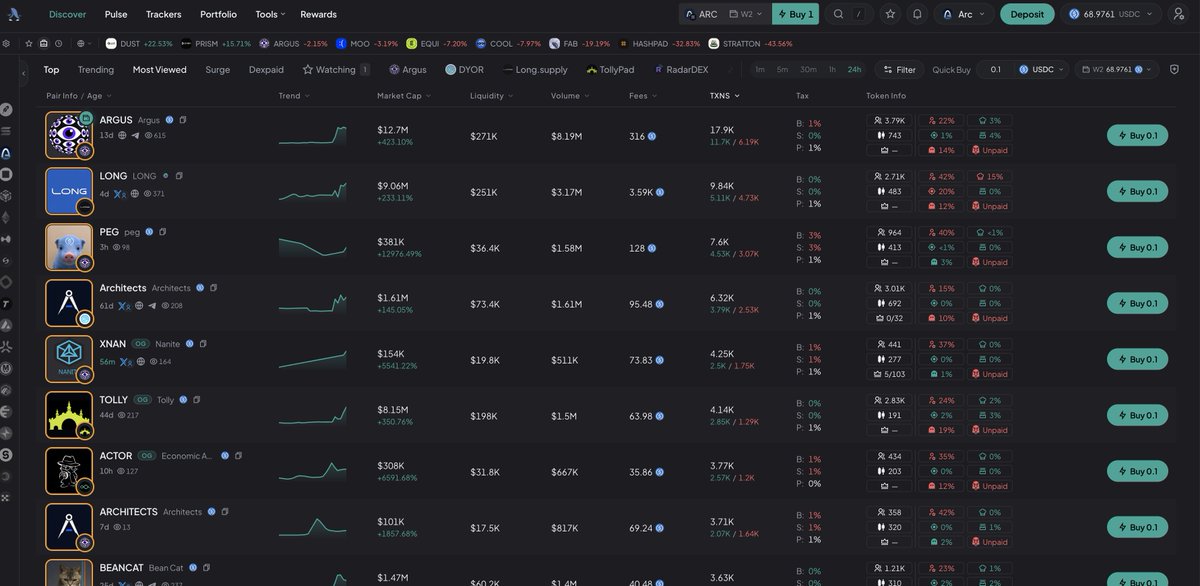
Task: Open the globe dropdown in ticker bar
Action: 84,44
